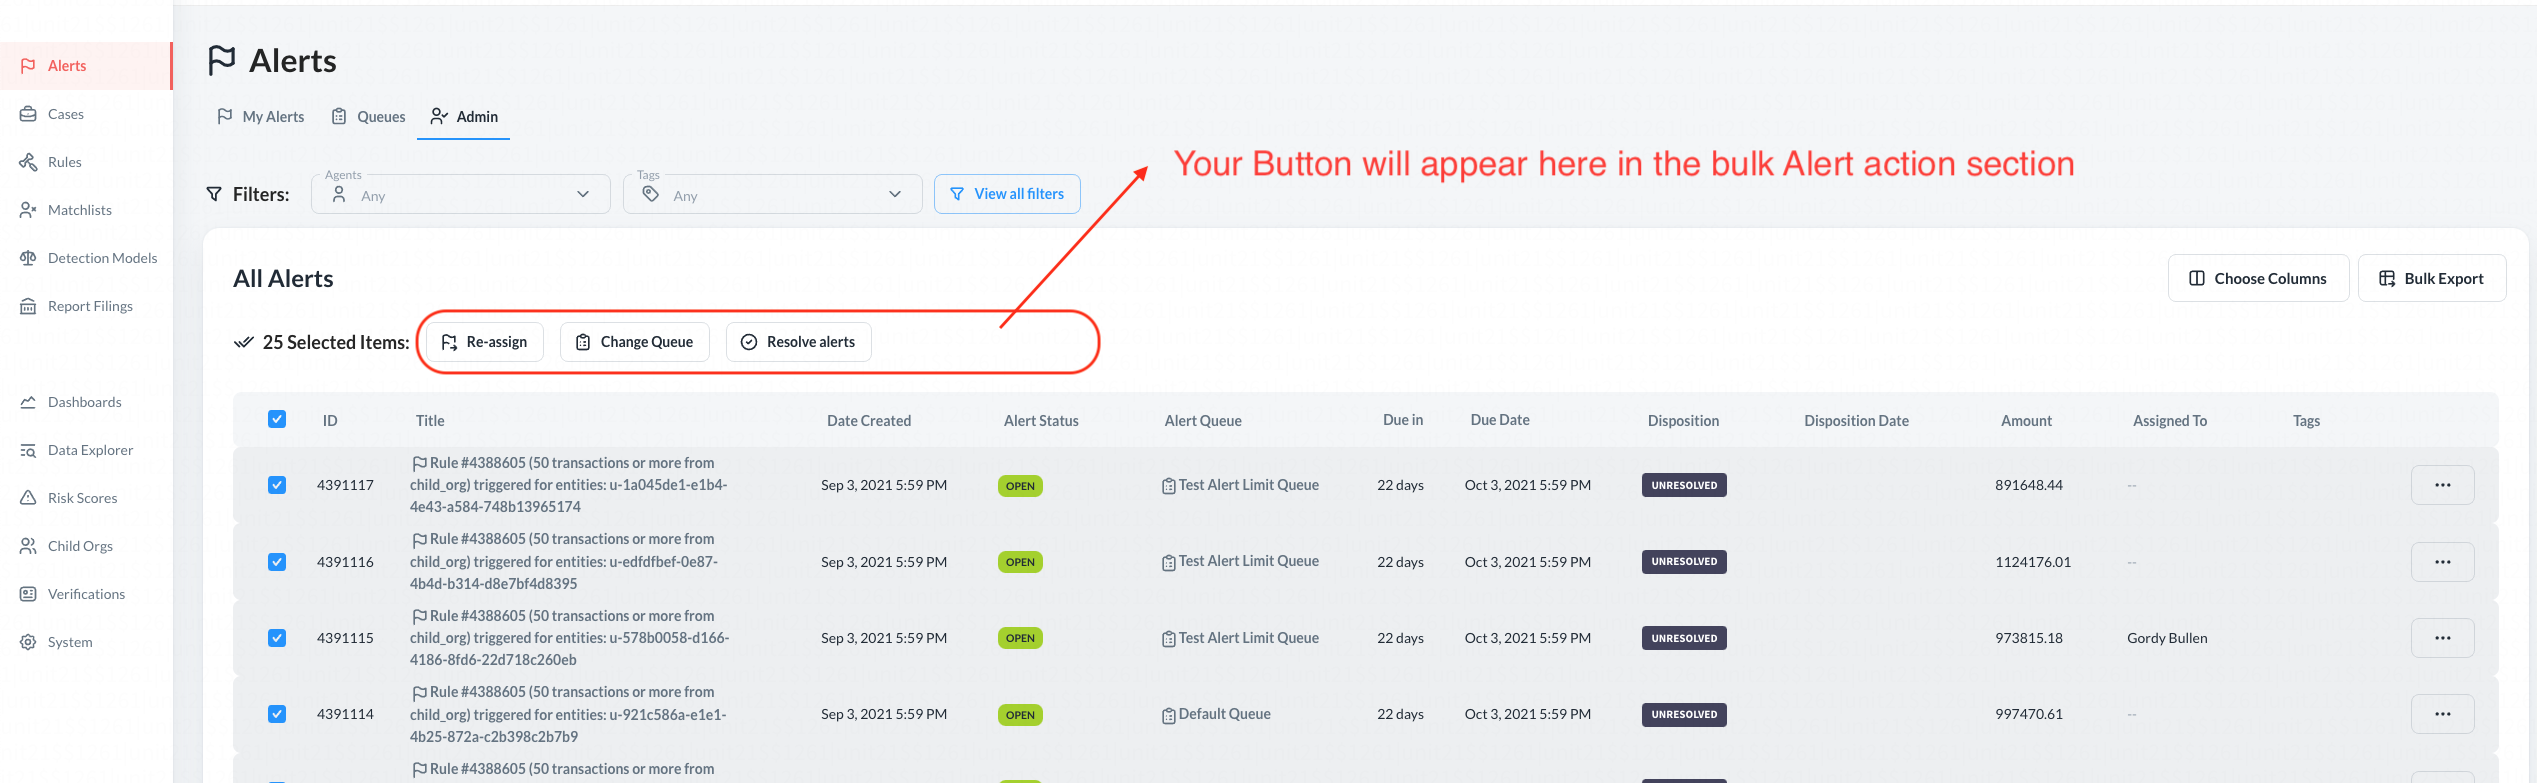2537x783 pixels.
Task: Click the Change Queue button
Action: pyautogui.click(x=635, y=342)
